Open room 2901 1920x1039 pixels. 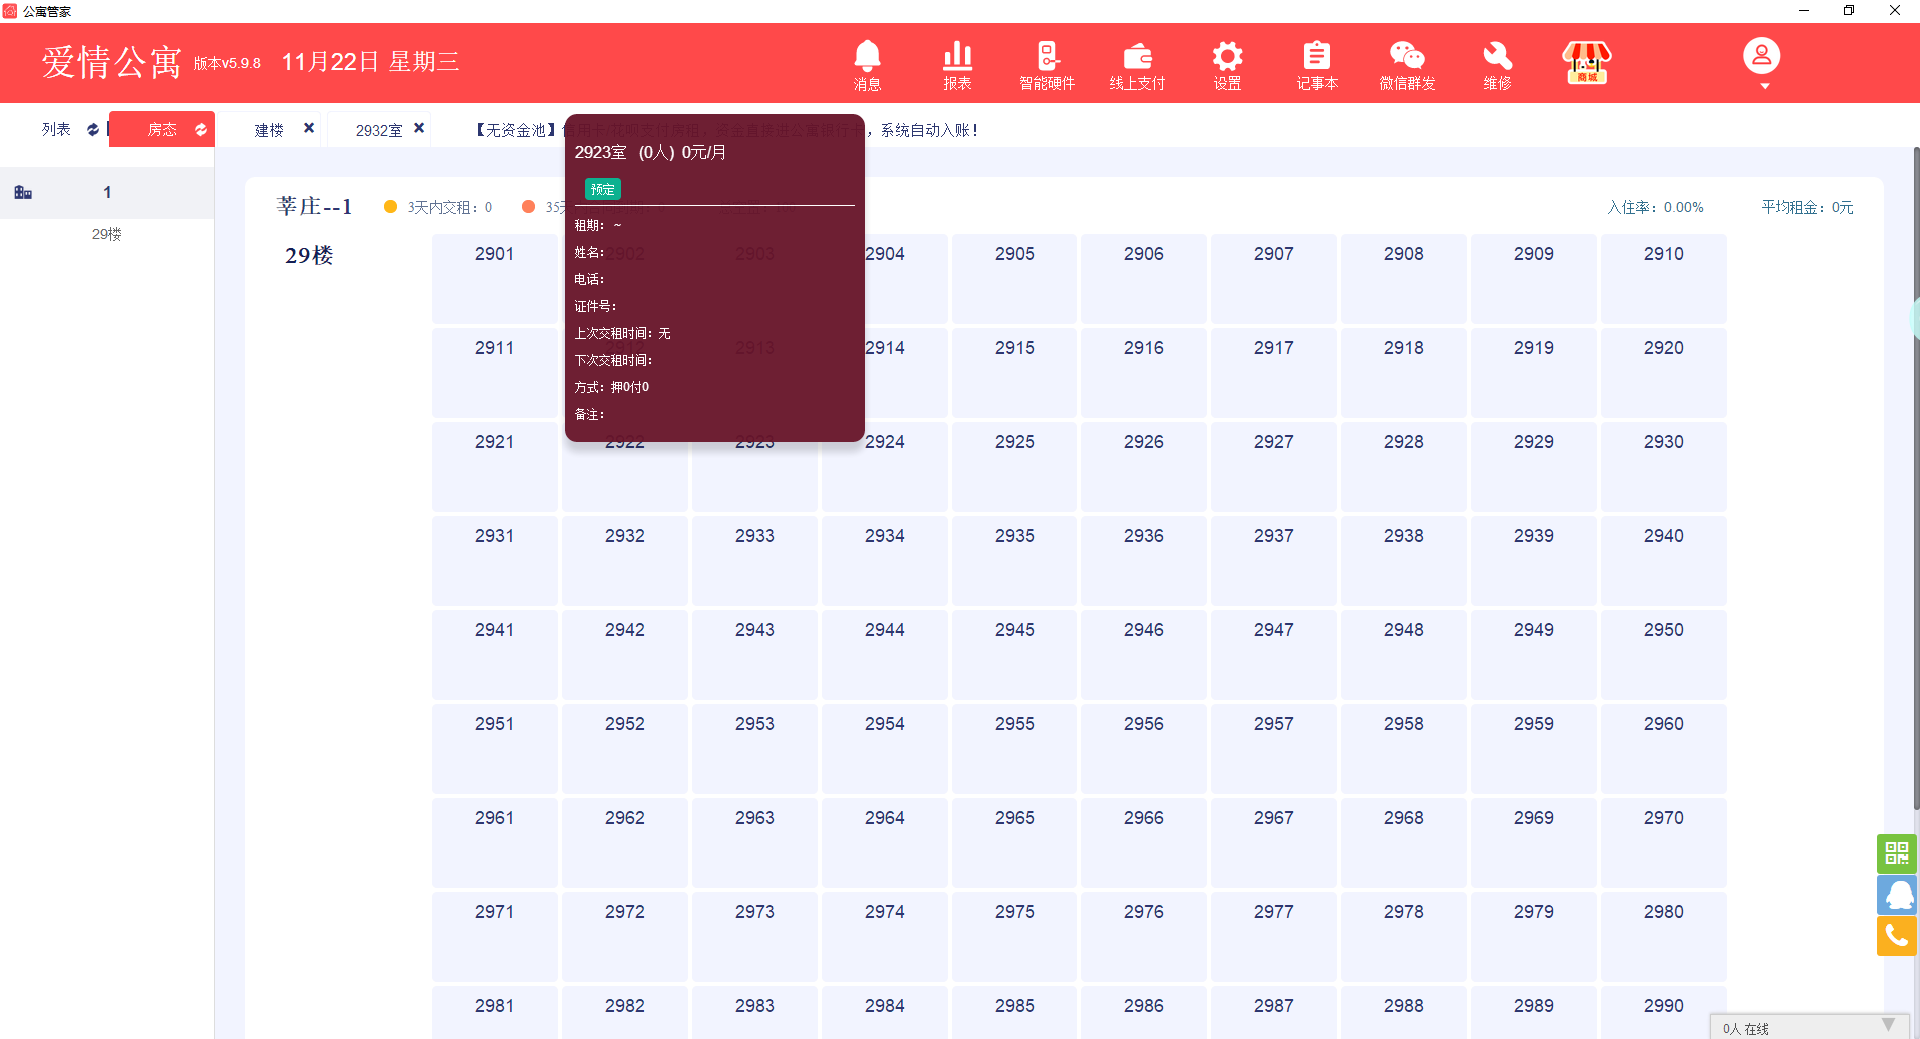click(495, 278)
